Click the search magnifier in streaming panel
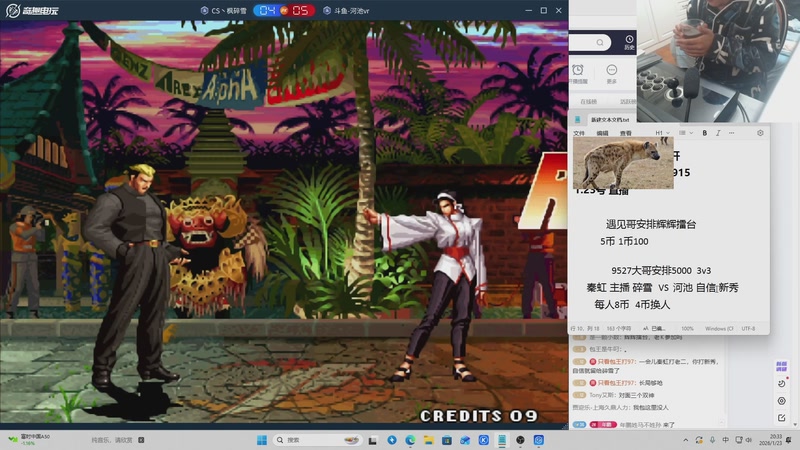Screen dimensions: 800x450 [x=600, y=42]
